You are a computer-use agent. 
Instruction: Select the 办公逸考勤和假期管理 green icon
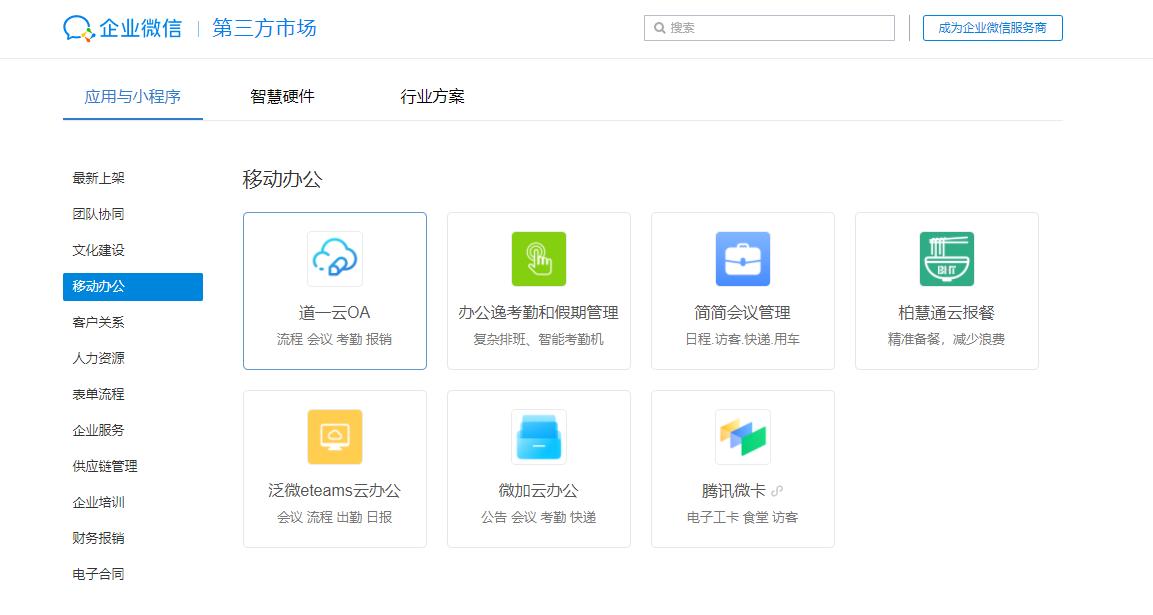click(x=539, y=258)
